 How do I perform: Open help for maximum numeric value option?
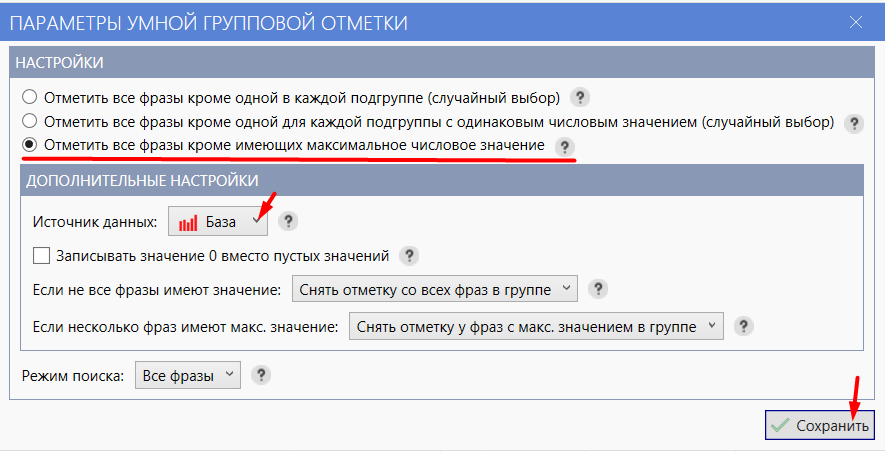[x=564, y=147]
